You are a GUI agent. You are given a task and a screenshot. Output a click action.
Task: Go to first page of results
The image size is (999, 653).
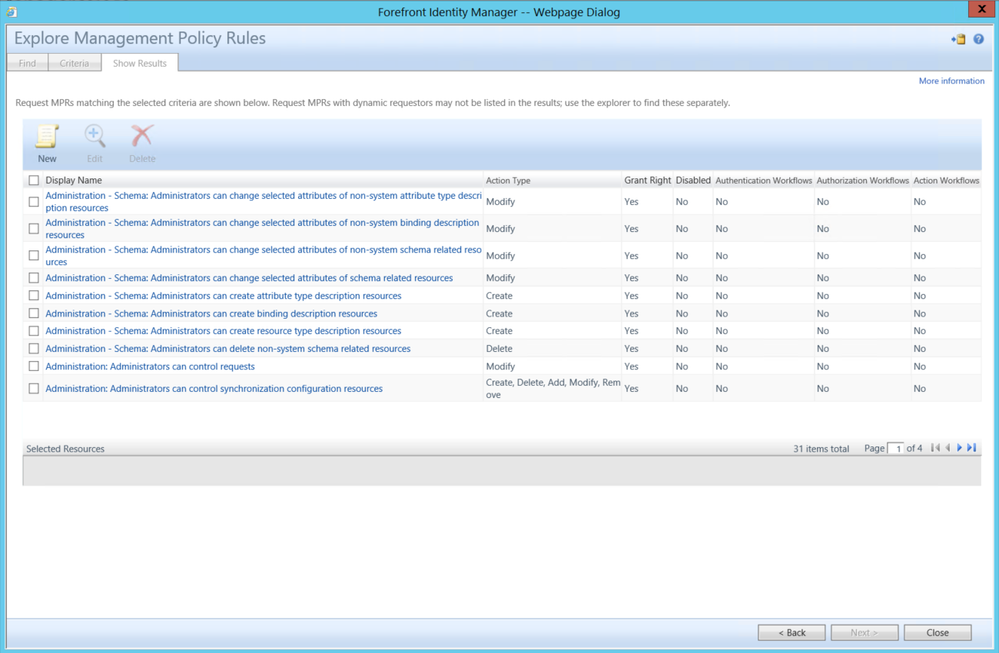[x=935, y=448]
